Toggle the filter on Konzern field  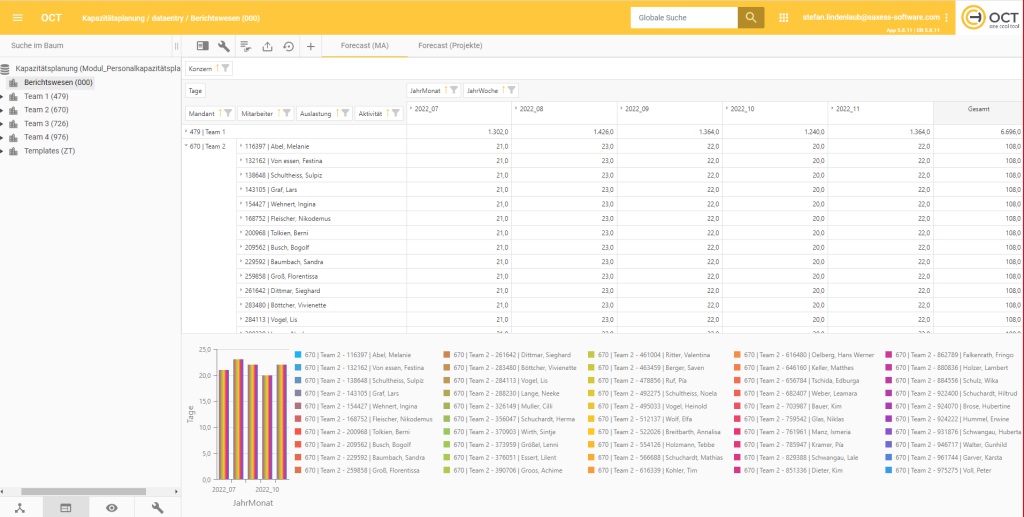click(x=225, y=68)
